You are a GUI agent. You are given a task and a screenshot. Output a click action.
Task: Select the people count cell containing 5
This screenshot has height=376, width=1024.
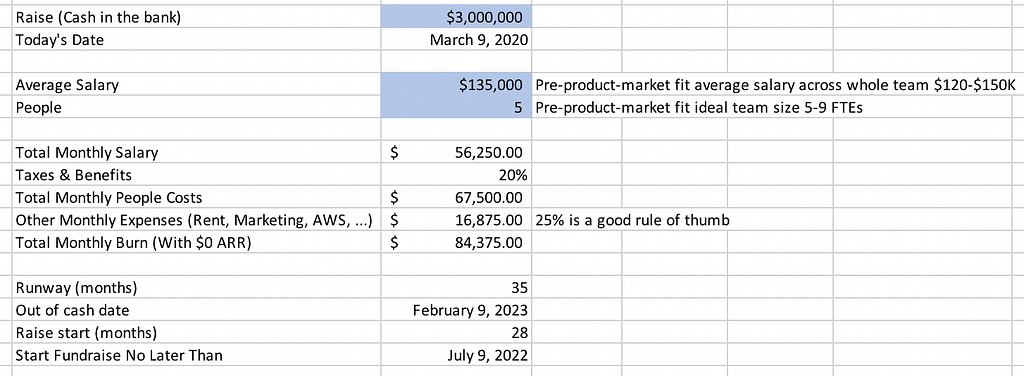point(456,107)
